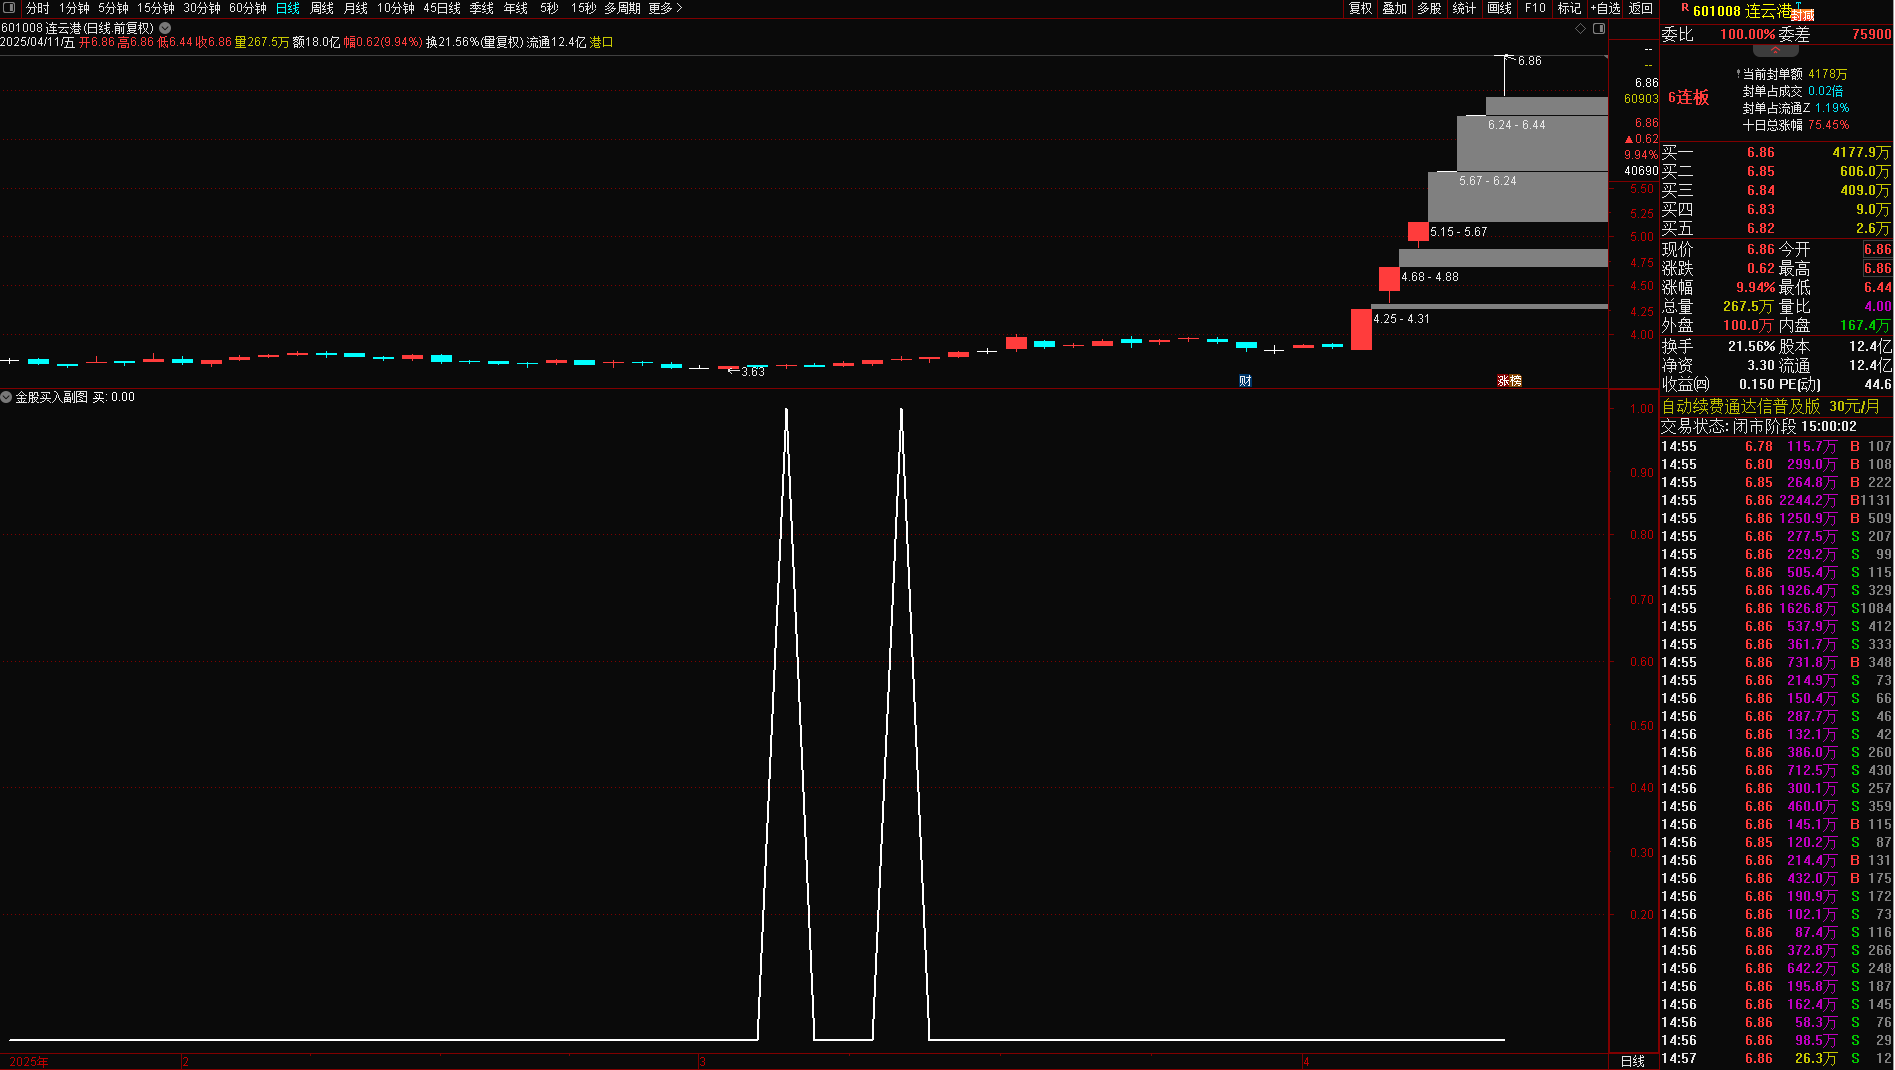This screenshot has width=1895, height=1070.
Task: Click the 买二 6.85 order row
Action: pyautogui.click(x=1776, y=172)
